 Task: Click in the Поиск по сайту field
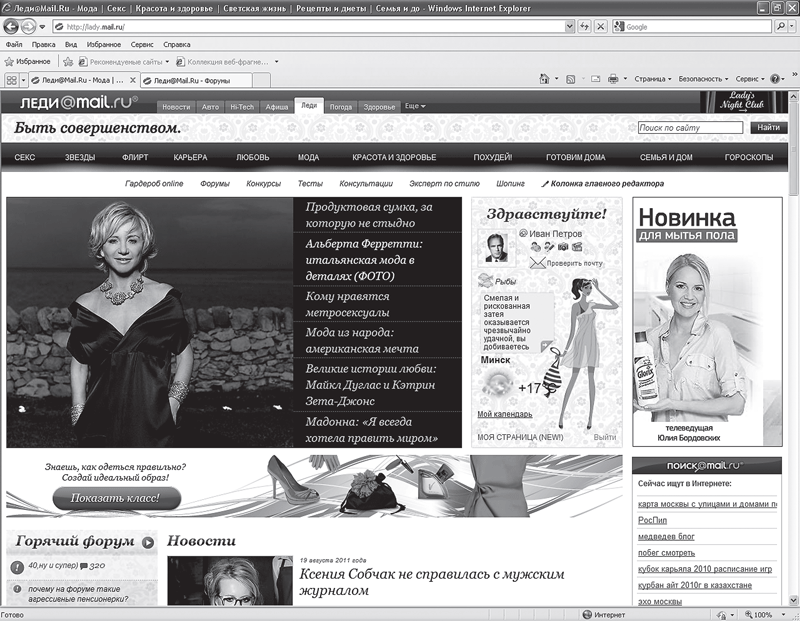tap(690, 128)
